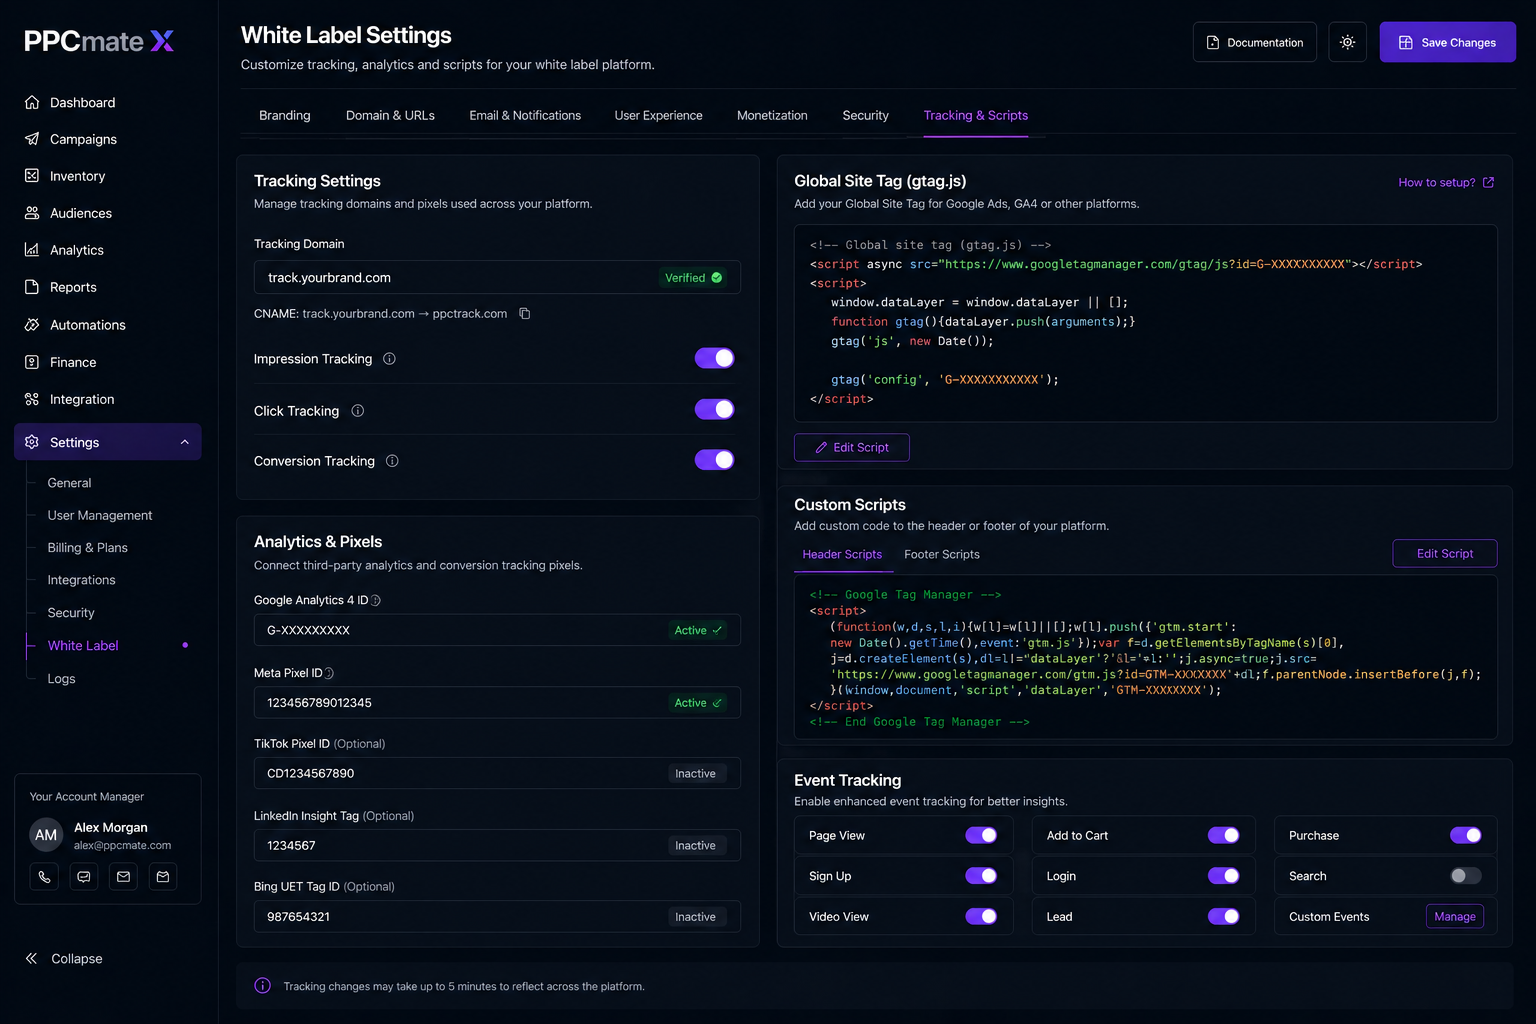Switch to User Experience tab
Viewport: 1536px width, 1024px height.
[658, 116]
